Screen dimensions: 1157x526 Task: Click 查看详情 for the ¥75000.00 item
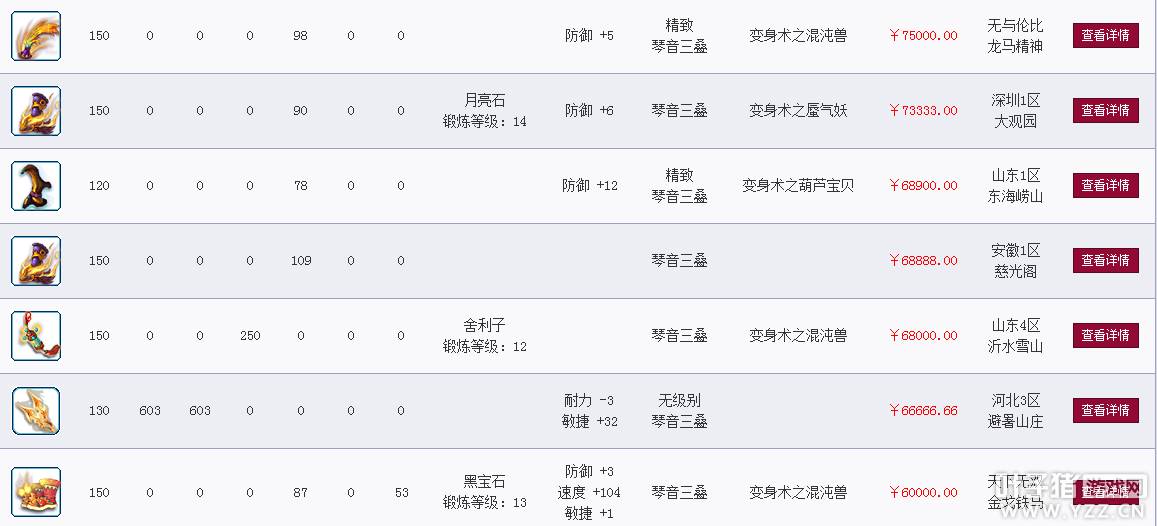pyautogui.click(x=1105, y=35)
